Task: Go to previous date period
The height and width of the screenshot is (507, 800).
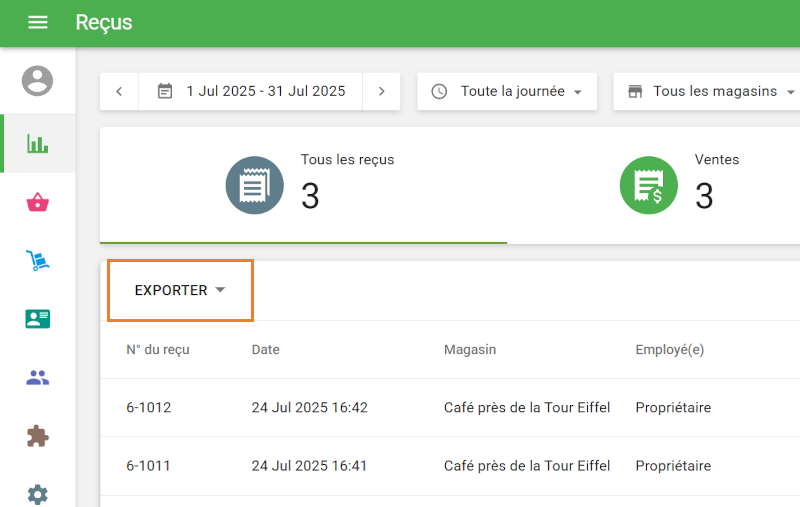Action: [x=119, y=91]
